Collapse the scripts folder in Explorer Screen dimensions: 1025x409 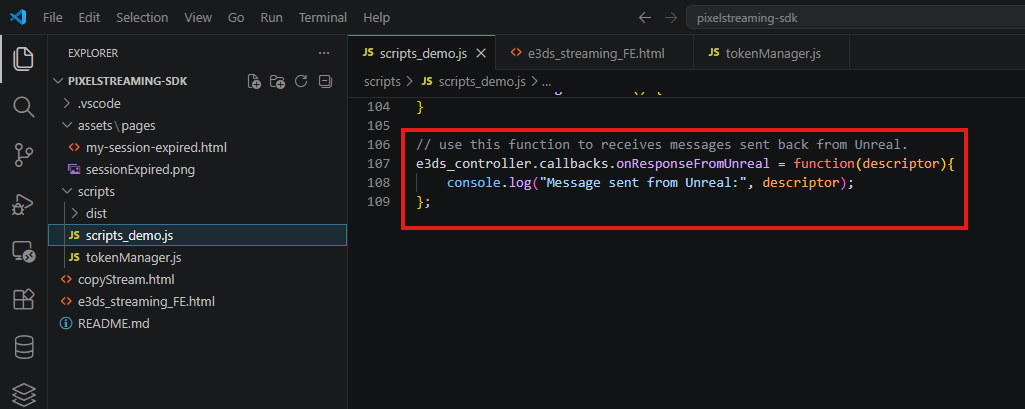coord(197,191)
